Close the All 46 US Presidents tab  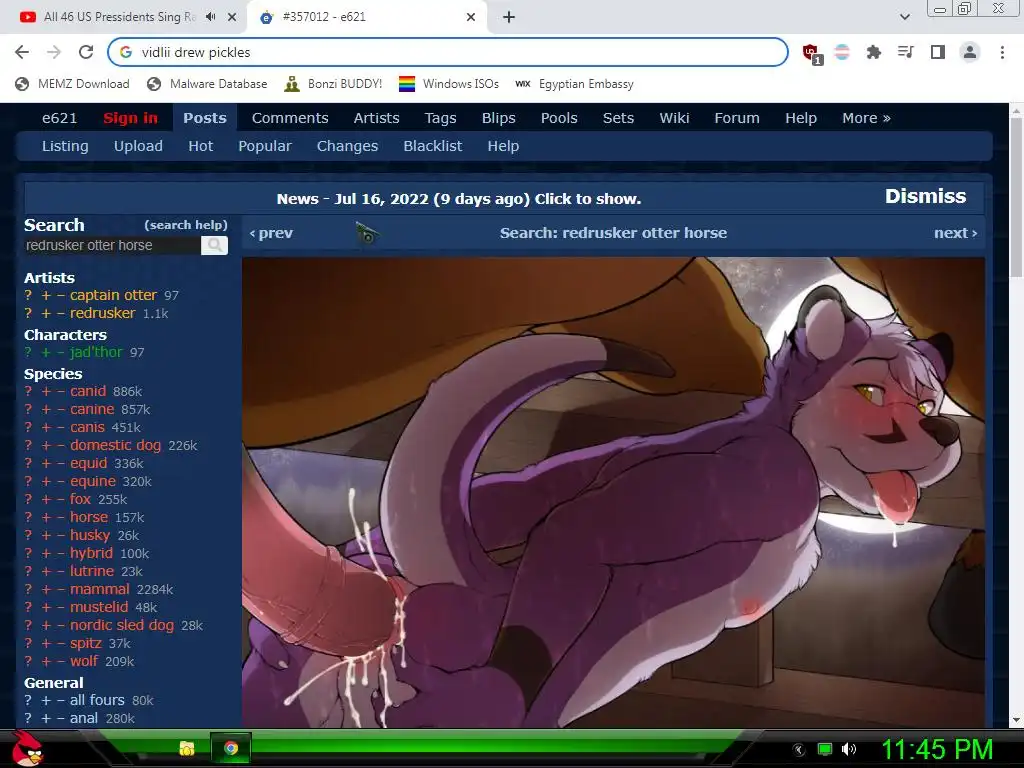click(x=232, y=17)
